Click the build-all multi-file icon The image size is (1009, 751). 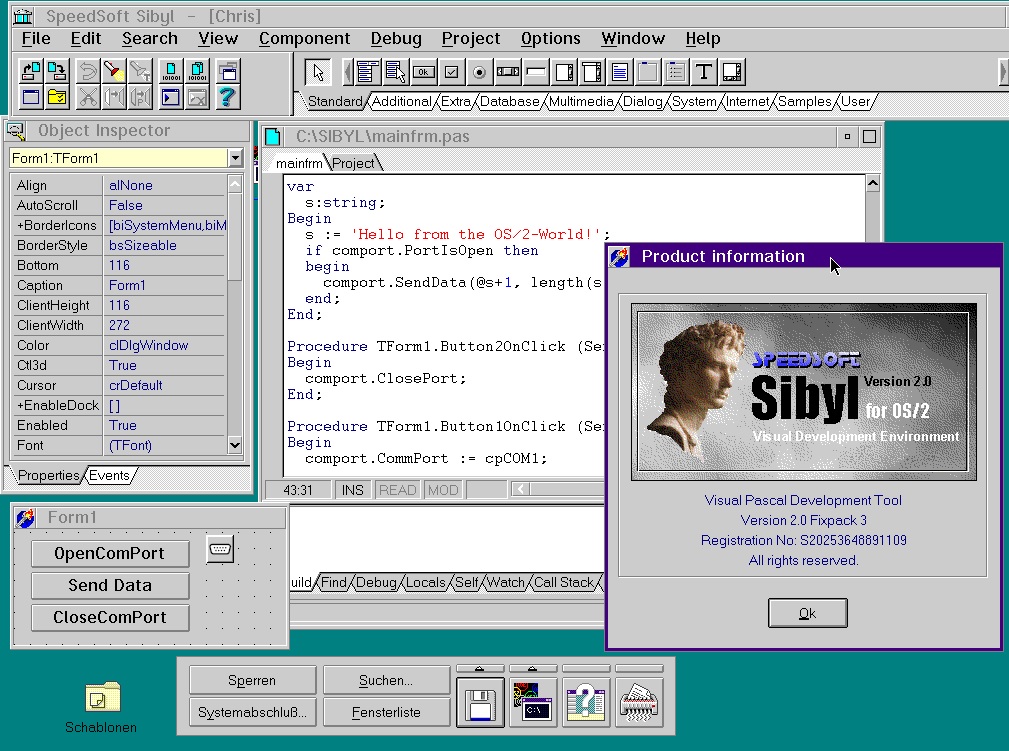point(197,71)
